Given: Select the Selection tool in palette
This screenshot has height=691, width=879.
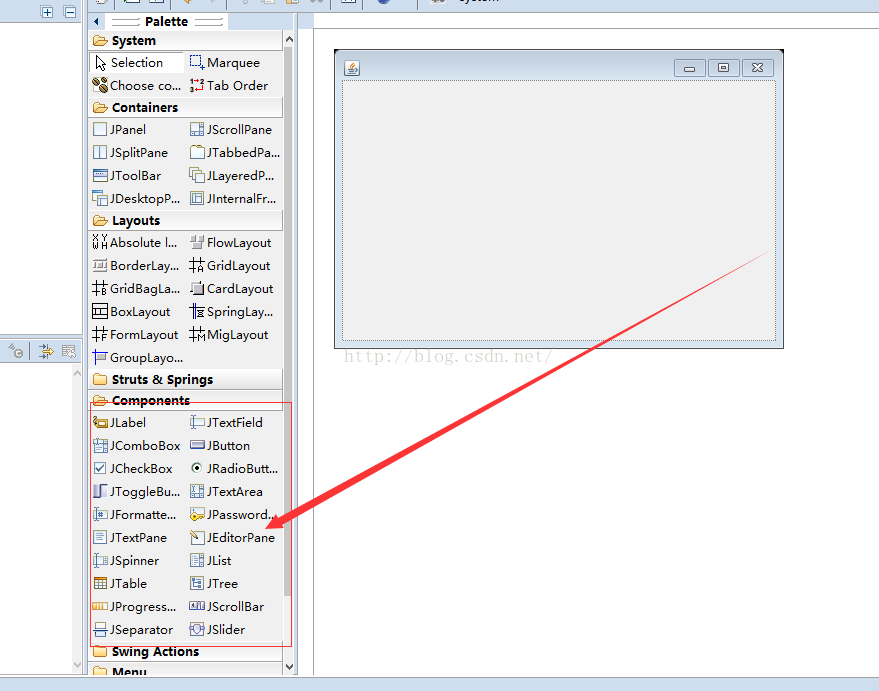Looking at the screenshot, I should pyautogui.click(x=136, y=63).
